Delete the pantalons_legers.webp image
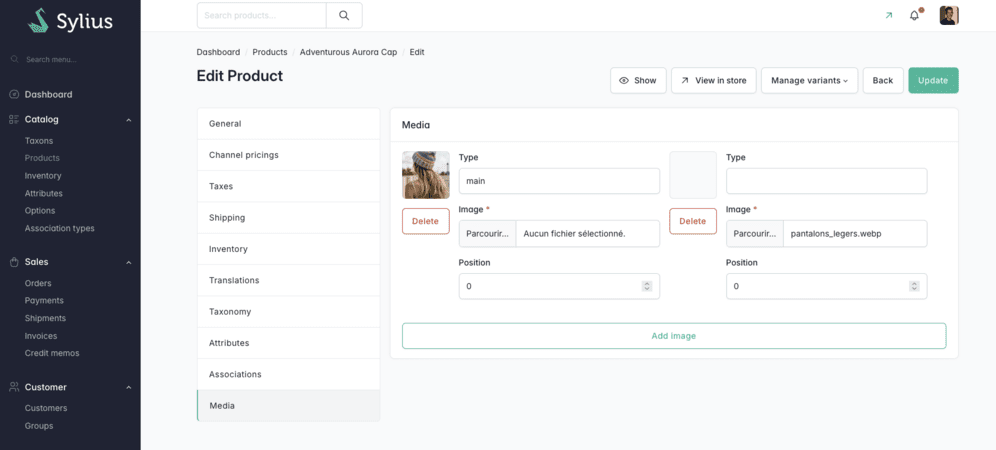Image resolution: width=996 pixels, height=450 pixels. [x=693, y=221]
